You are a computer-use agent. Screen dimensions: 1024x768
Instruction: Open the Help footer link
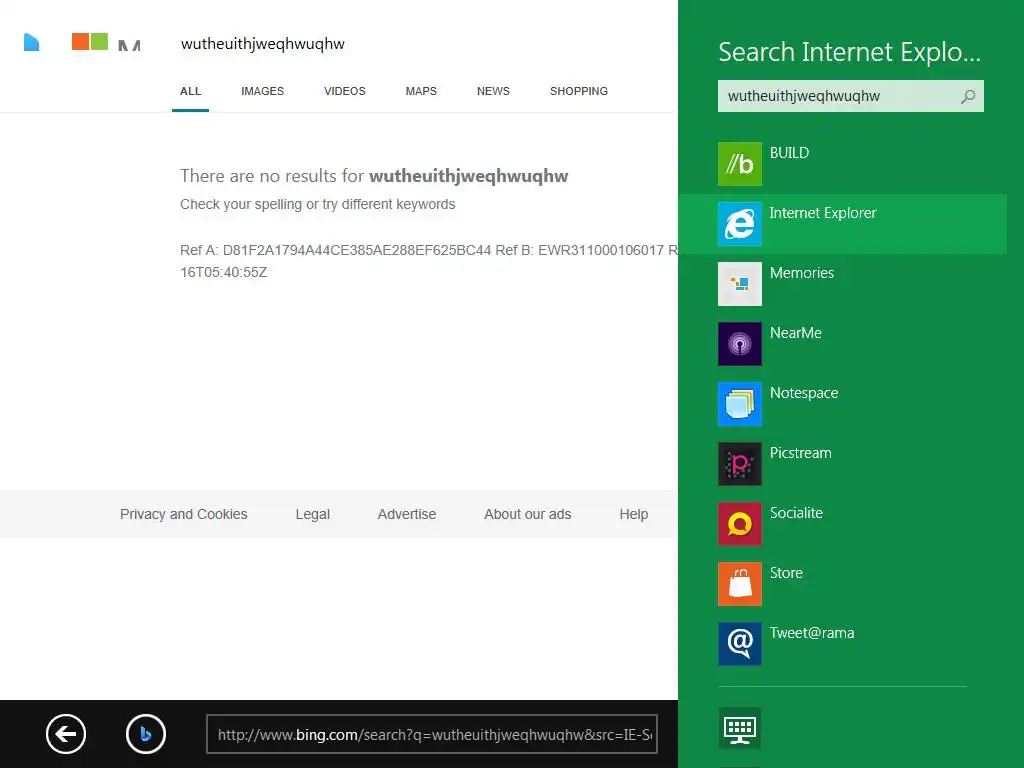pos(633,515)
